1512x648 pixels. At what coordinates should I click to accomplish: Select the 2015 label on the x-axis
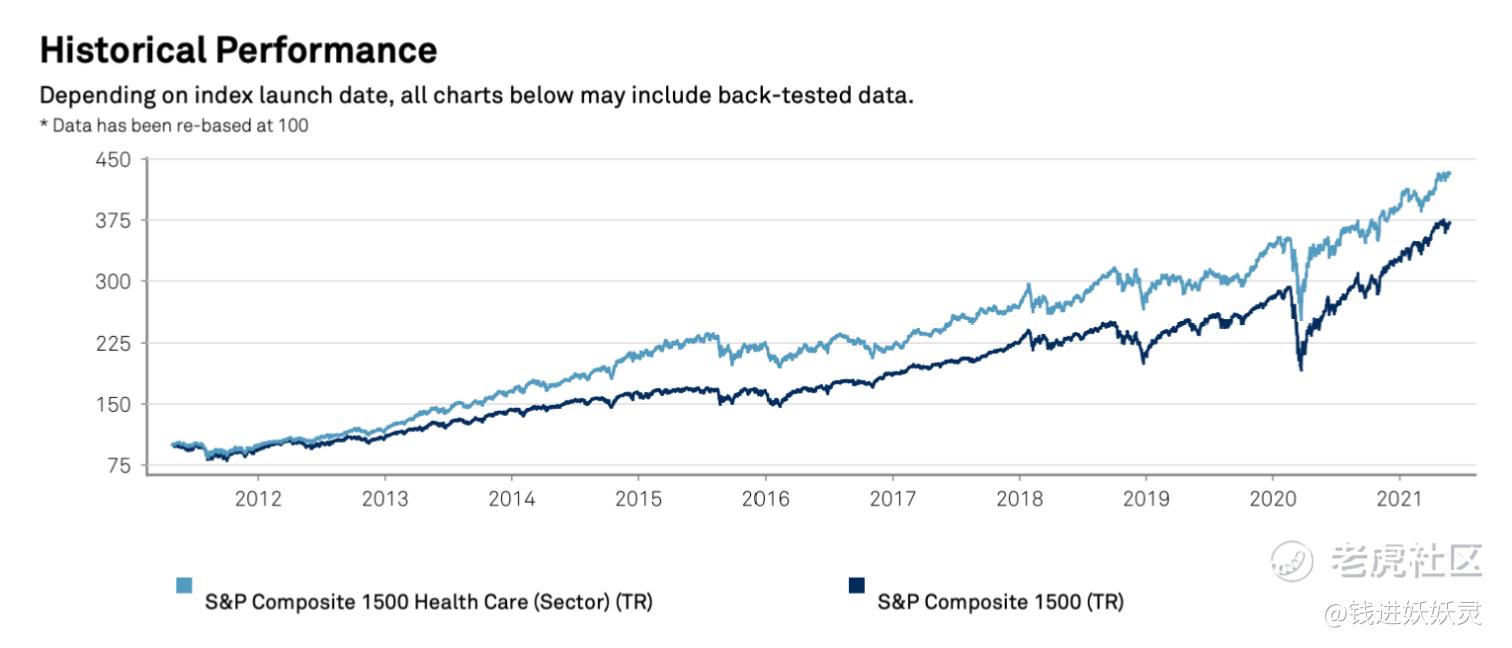tap(639, 497)
